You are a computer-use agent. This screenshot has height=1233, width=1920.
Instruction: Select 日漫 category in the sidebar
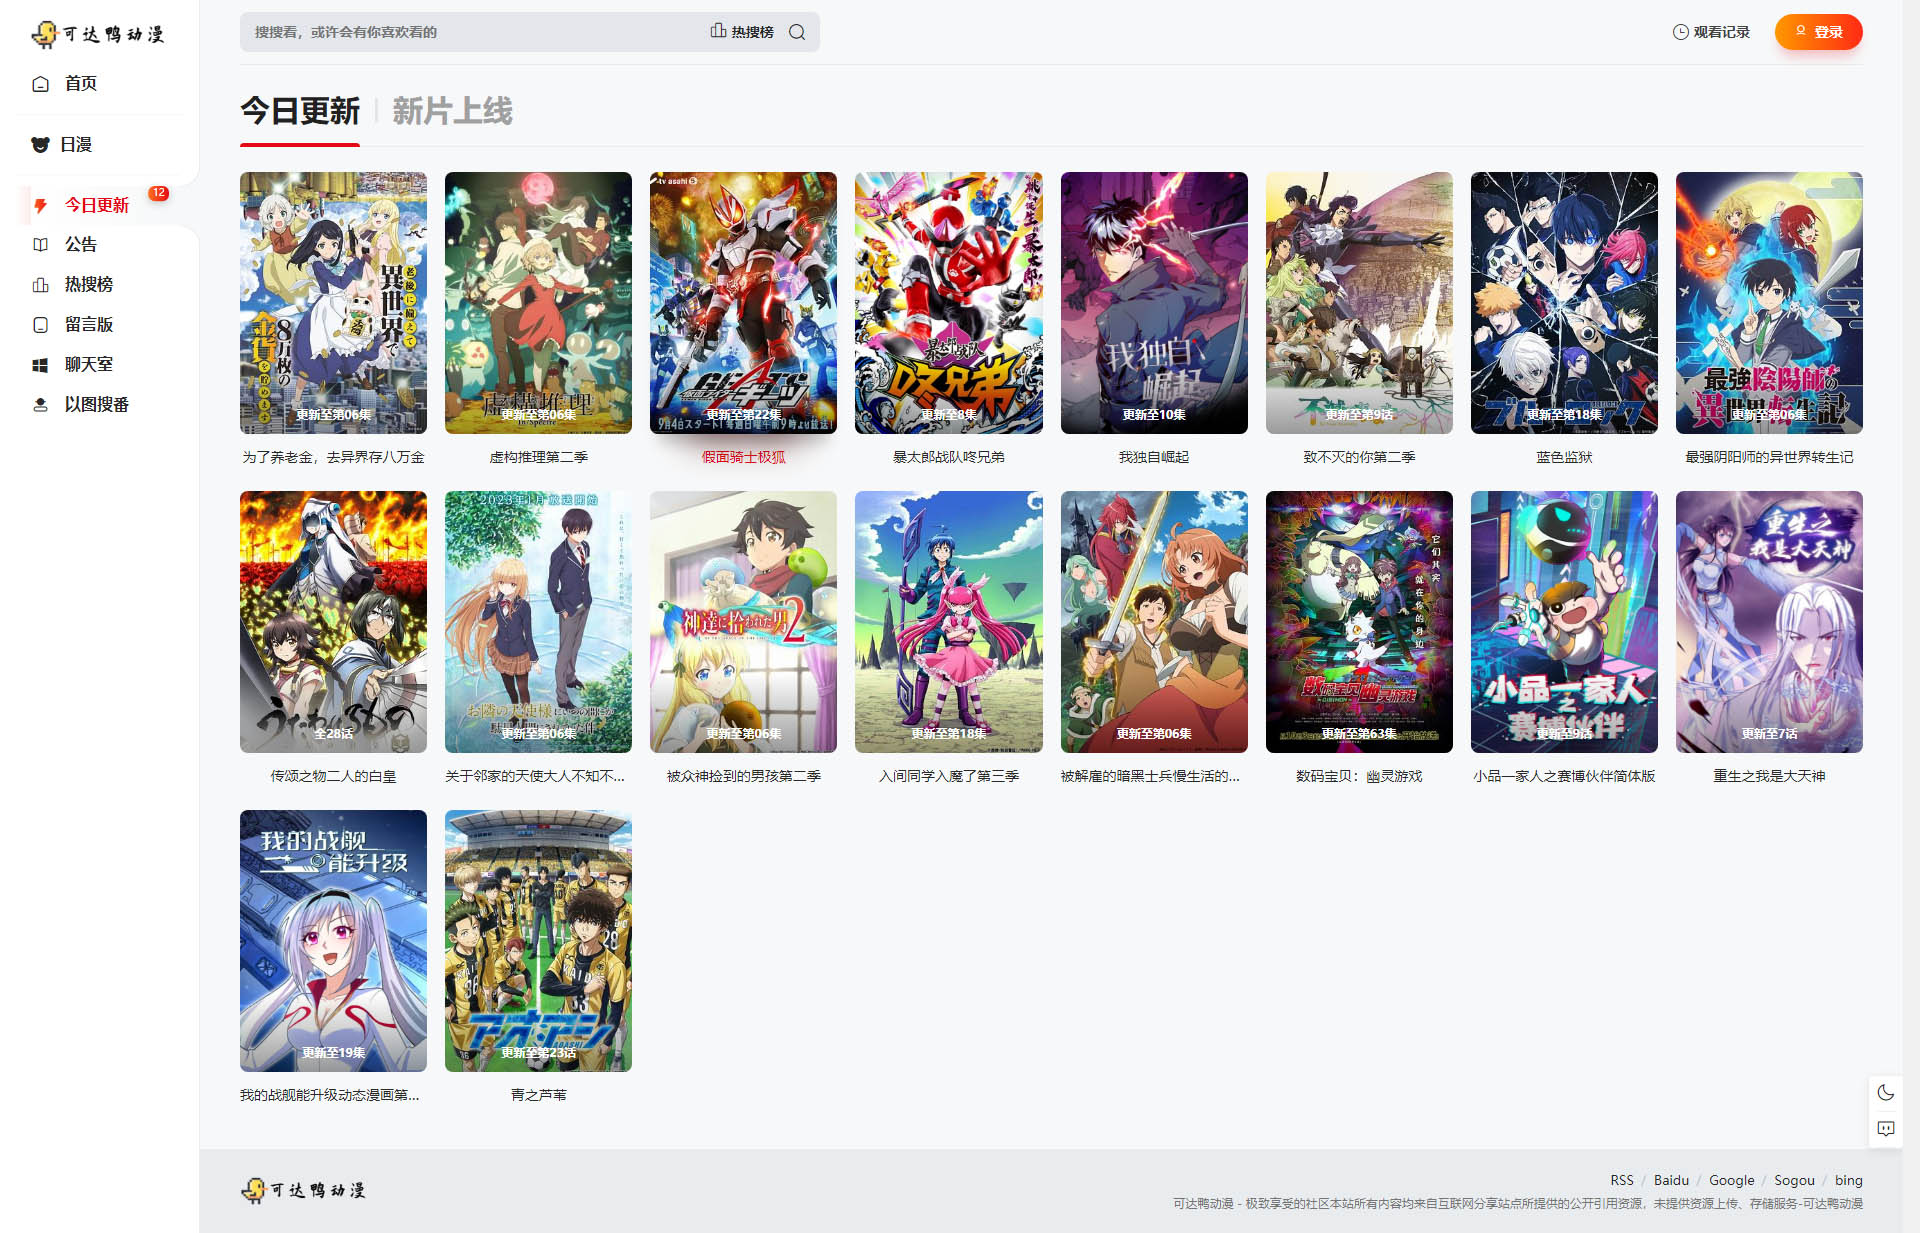click(x=75, y=145)
